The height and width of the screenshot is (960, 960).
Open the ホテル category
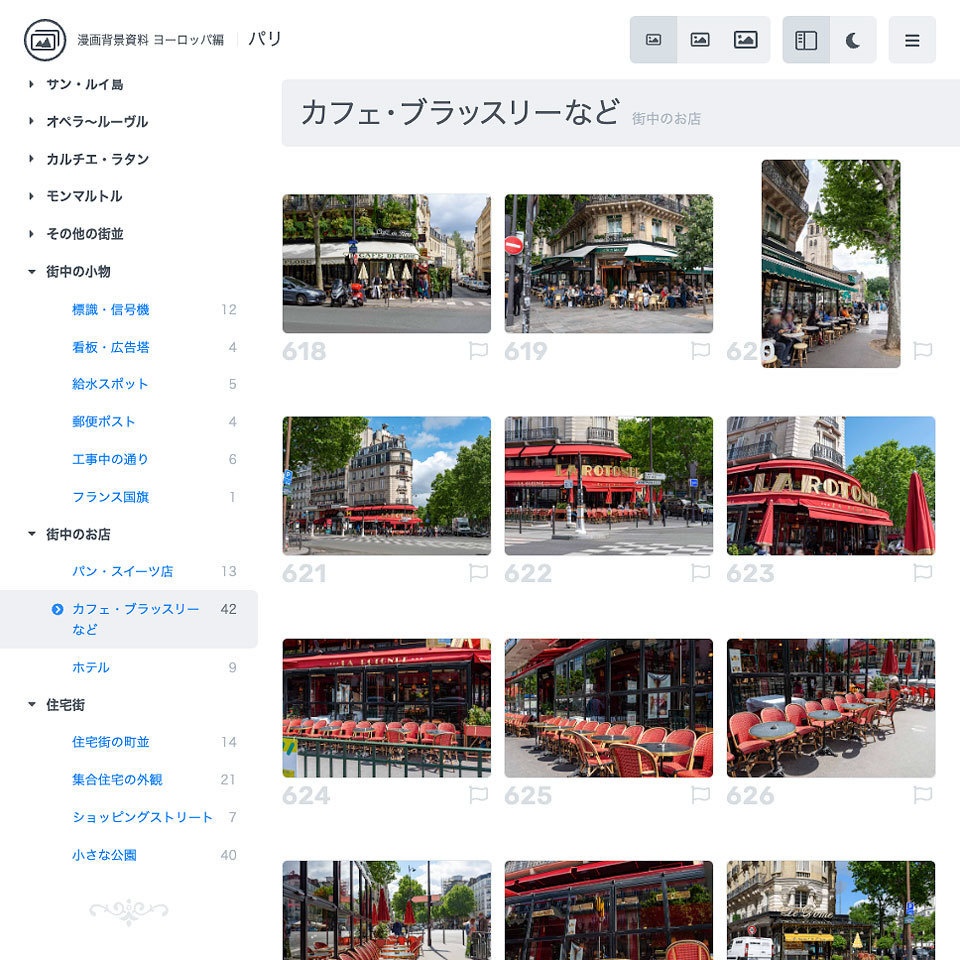tap(89, 668)
